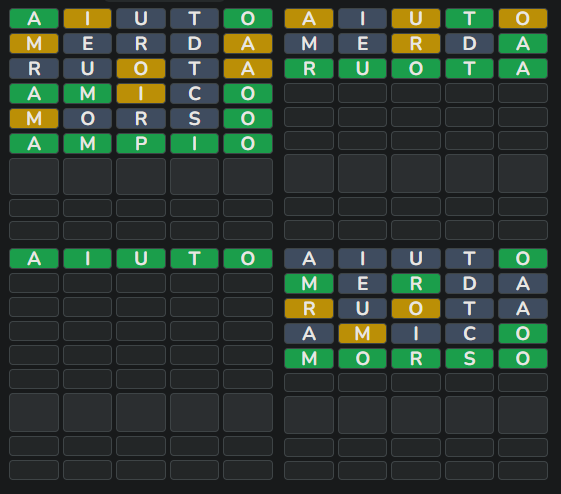Select green U tile of RUOTA, top-right board

click(362, 68)
